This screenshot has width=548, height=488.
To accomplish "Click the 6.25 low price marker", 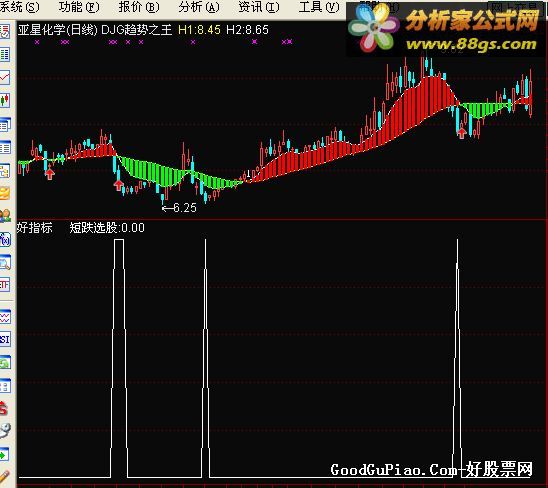I will pos(185,208).
